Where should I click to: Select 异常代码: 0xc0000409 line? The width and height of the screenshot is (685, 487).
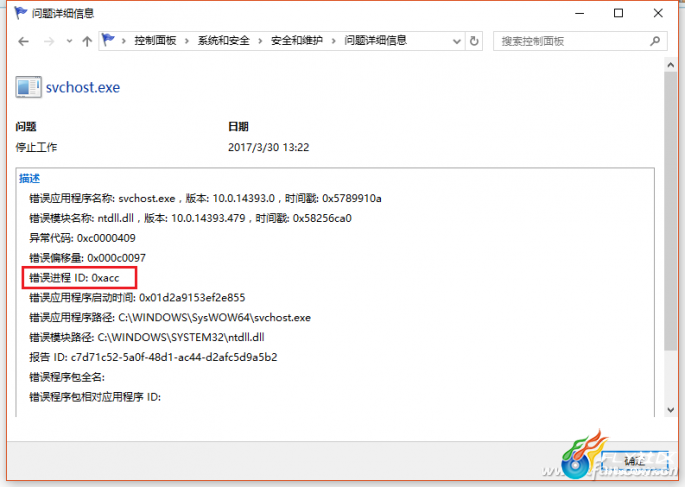[x=82, y=238]
